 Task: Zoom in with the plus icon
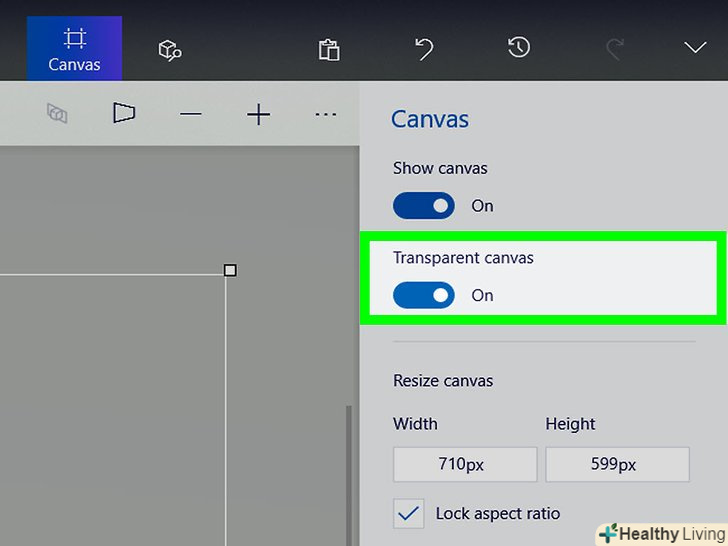point(258,115)
